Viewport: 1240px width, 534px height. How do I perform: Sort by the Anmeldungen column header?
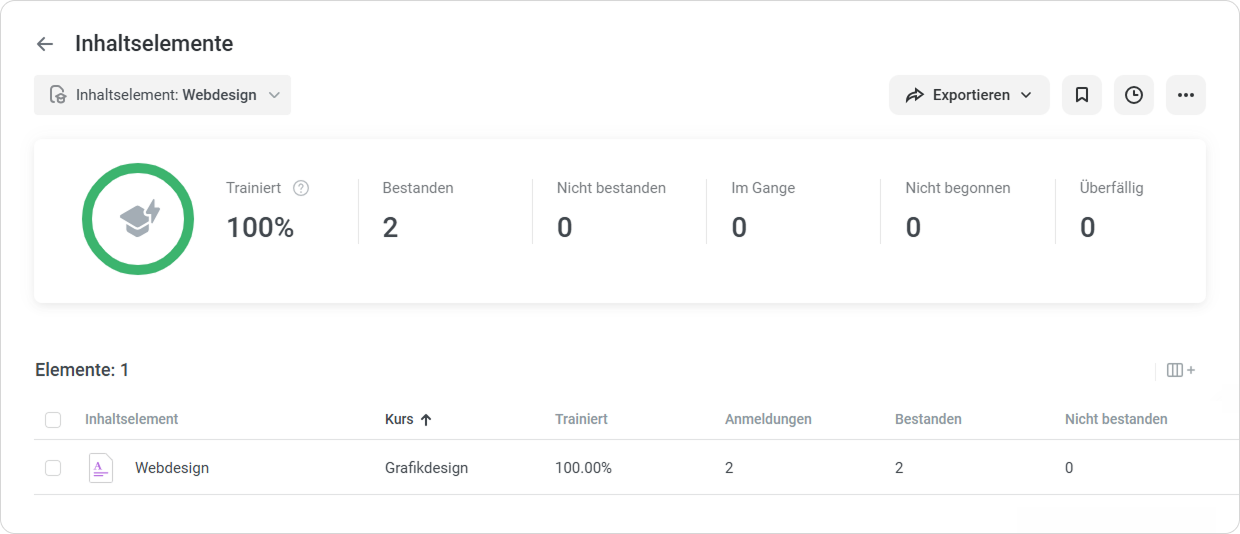(768, 419)
